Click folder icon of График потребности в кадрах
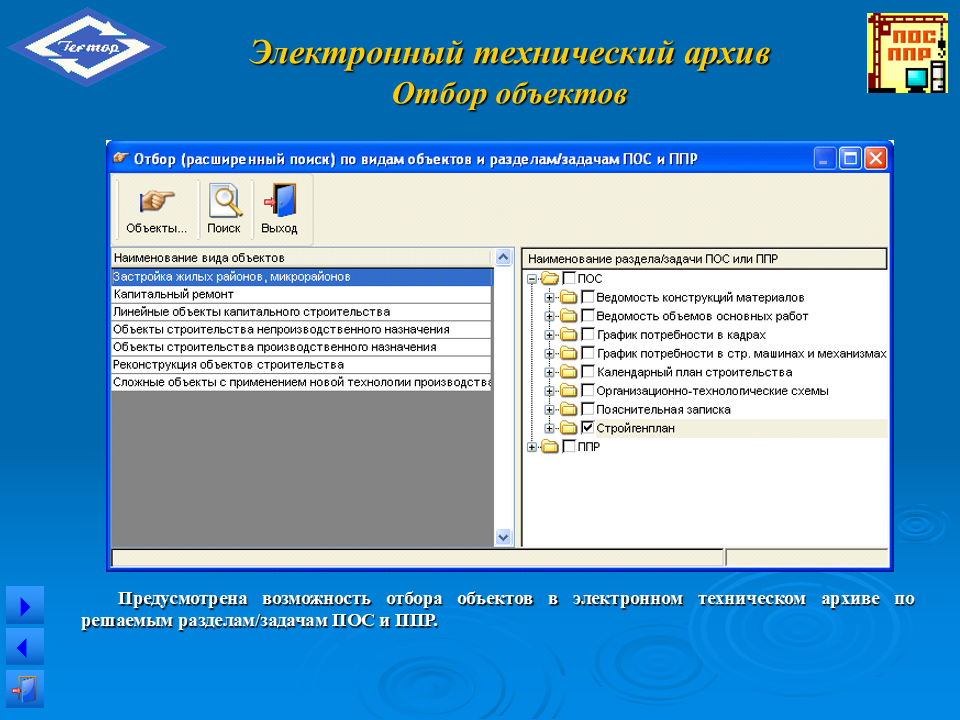 pyautogui.click(x=569, y=334)
